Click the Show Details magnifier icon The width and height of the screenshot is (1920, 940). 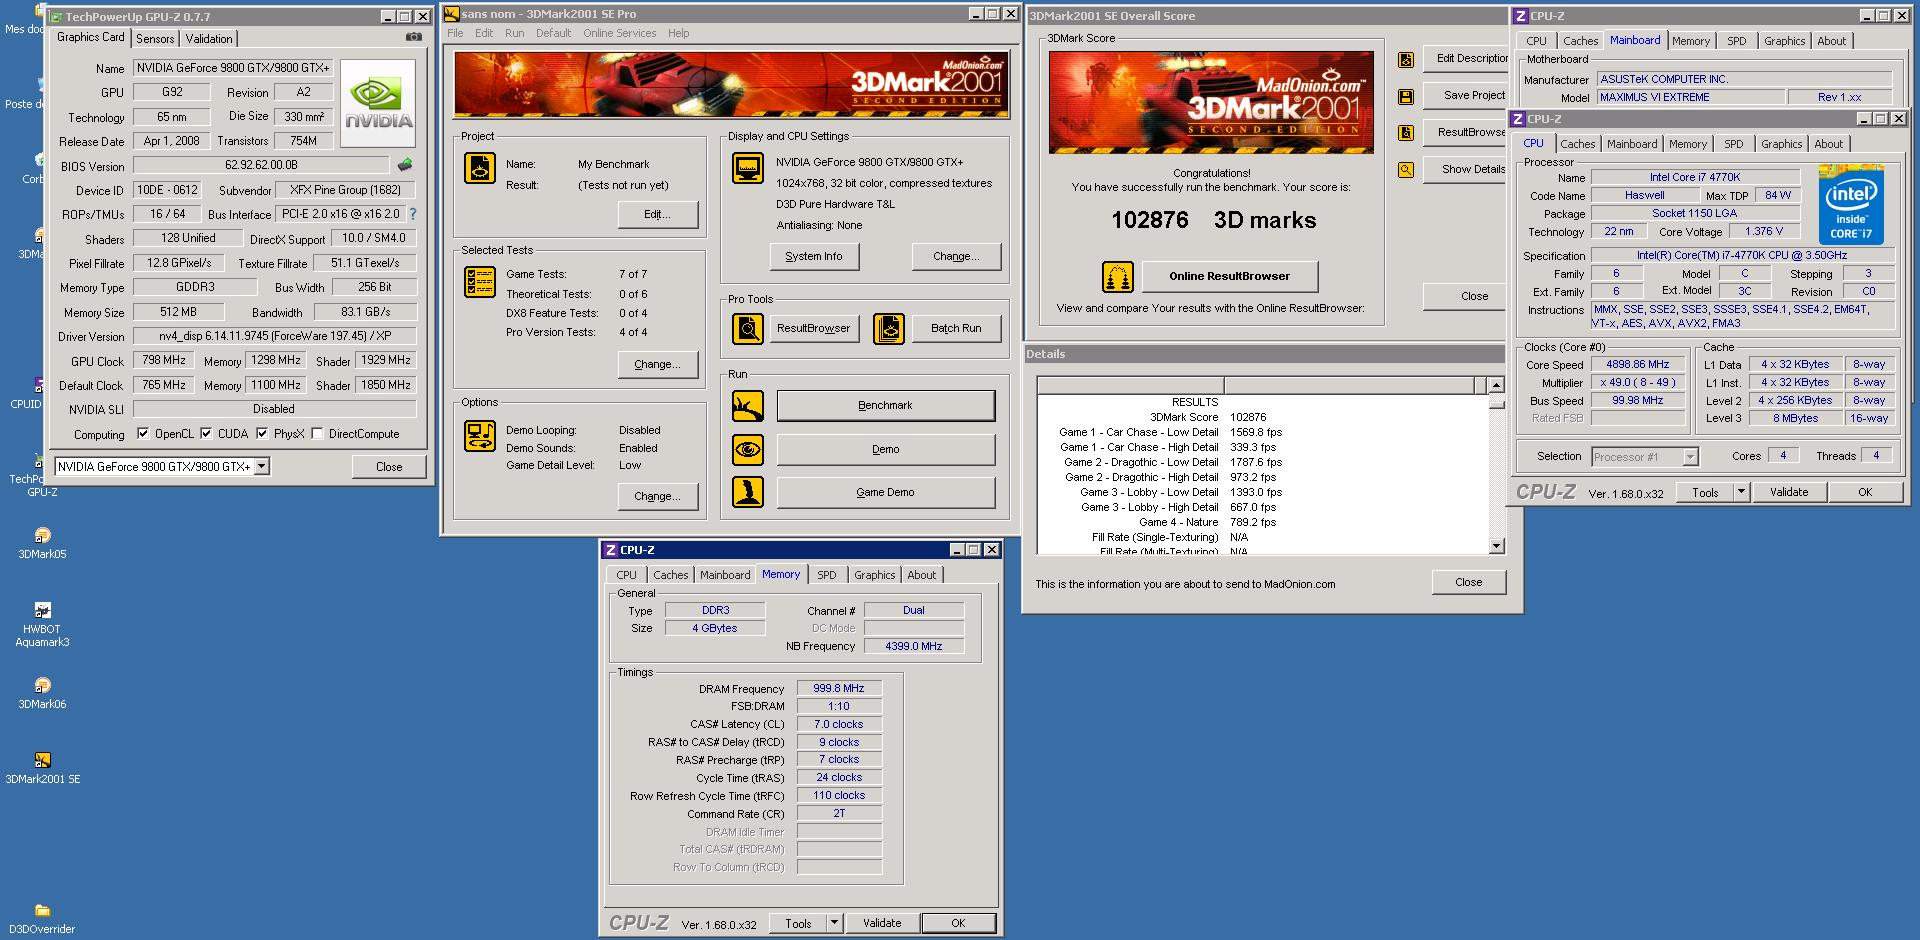1406,169
